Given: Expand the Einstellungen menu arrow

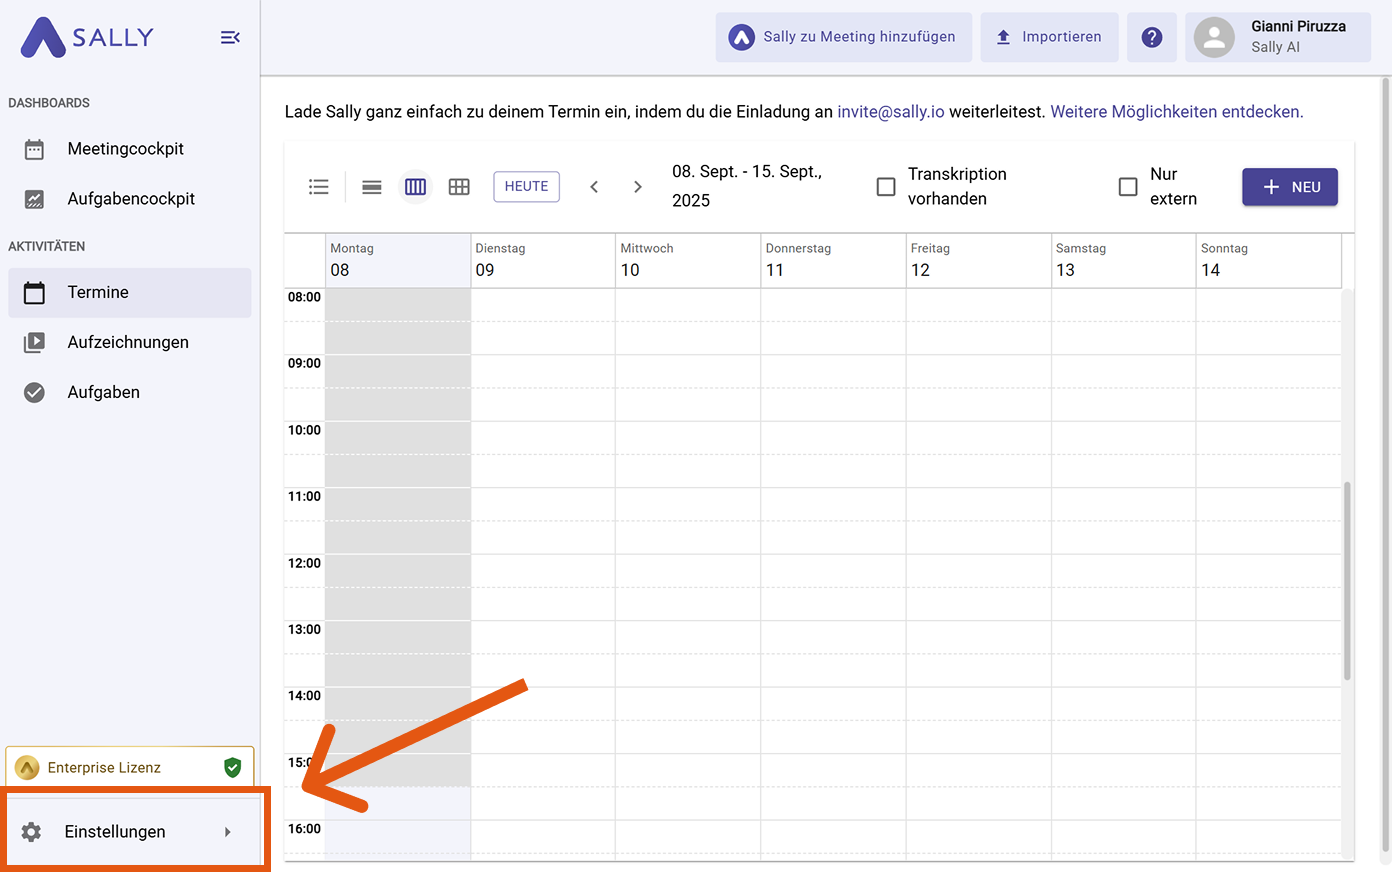Looking at the screenshot, I should 228,832.
